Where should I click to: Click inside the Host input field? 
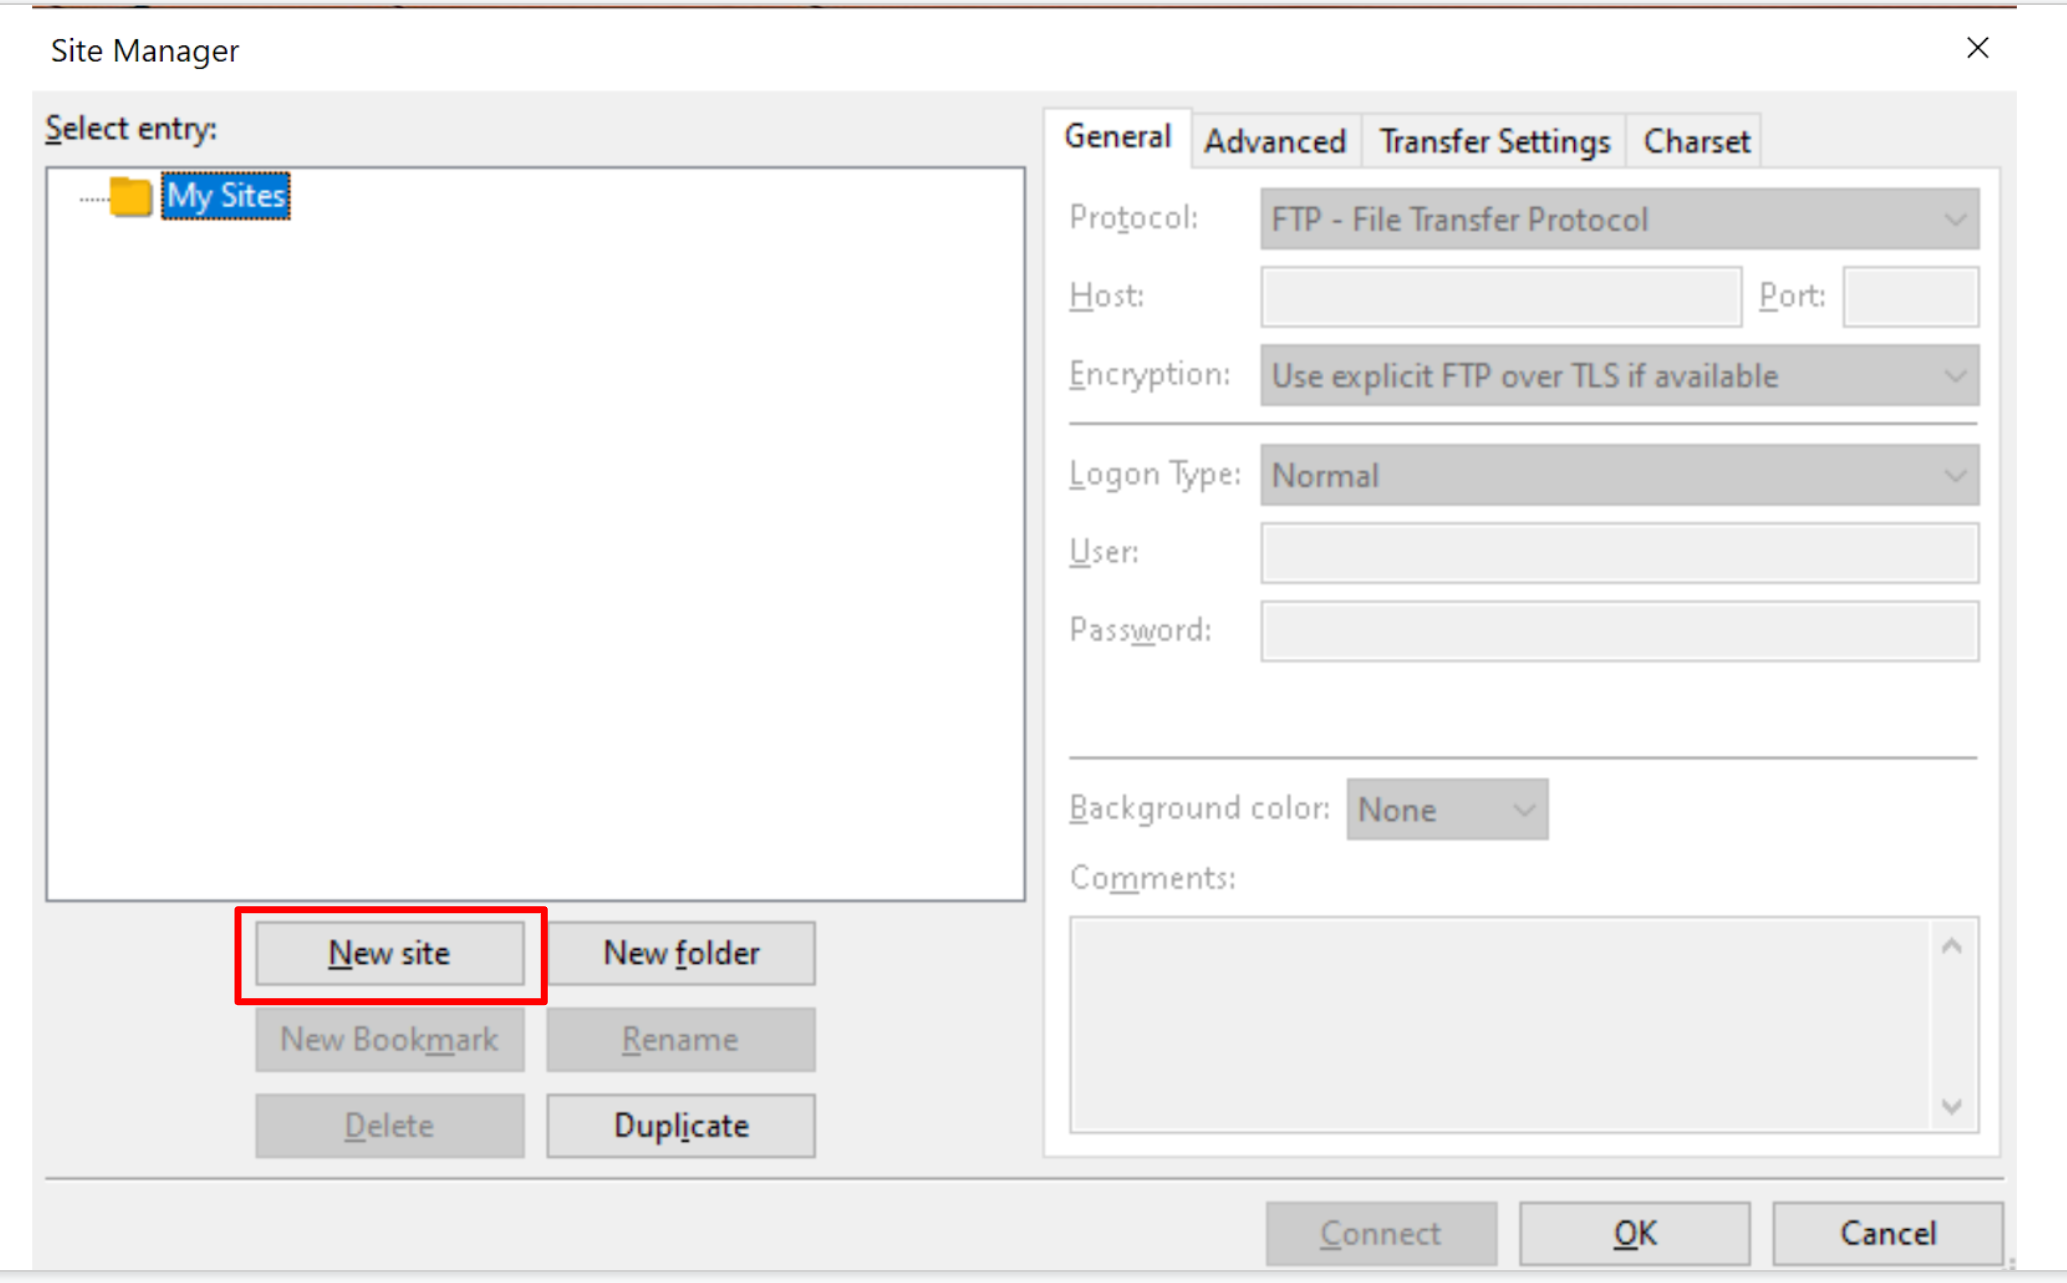[x=1500, y=297]
